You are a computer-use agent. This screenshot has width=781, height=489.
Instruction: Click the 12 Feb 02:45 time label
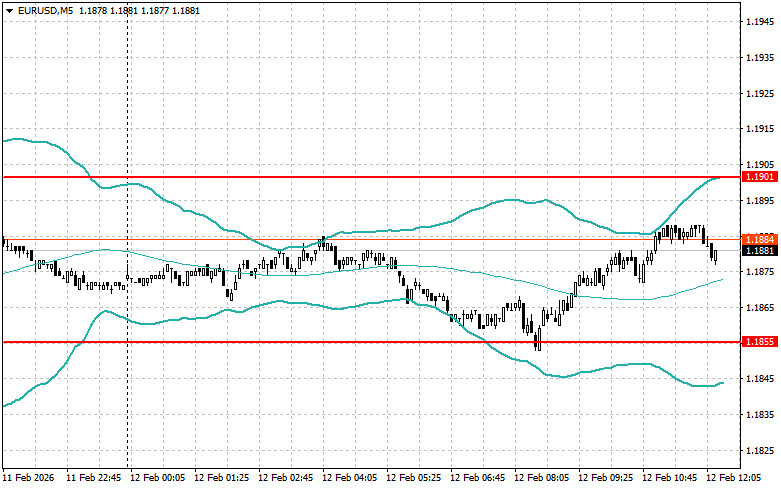(x=286, y=478)
